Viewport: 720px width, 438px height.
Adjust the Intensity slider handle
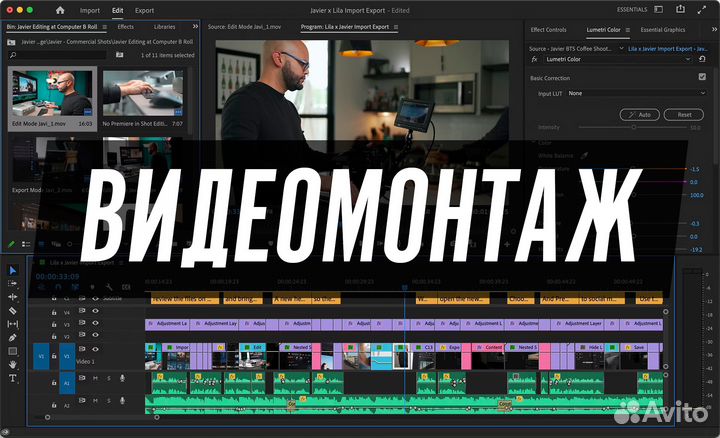pyautogui.click(x=634, y=127)
